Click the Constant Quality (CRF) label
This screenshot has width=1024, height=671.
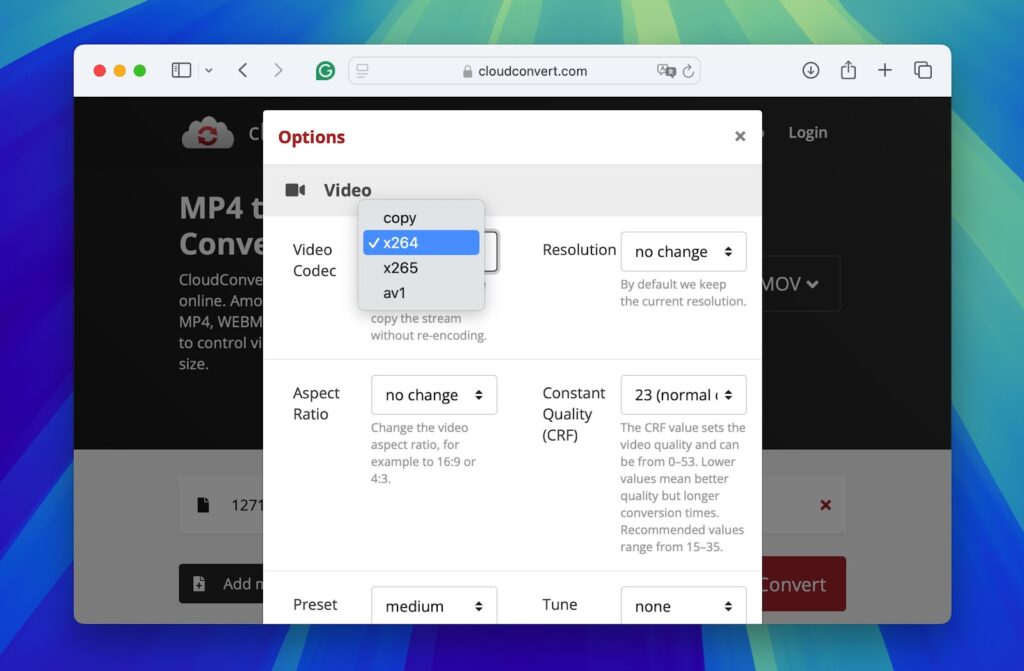(573, 414)
